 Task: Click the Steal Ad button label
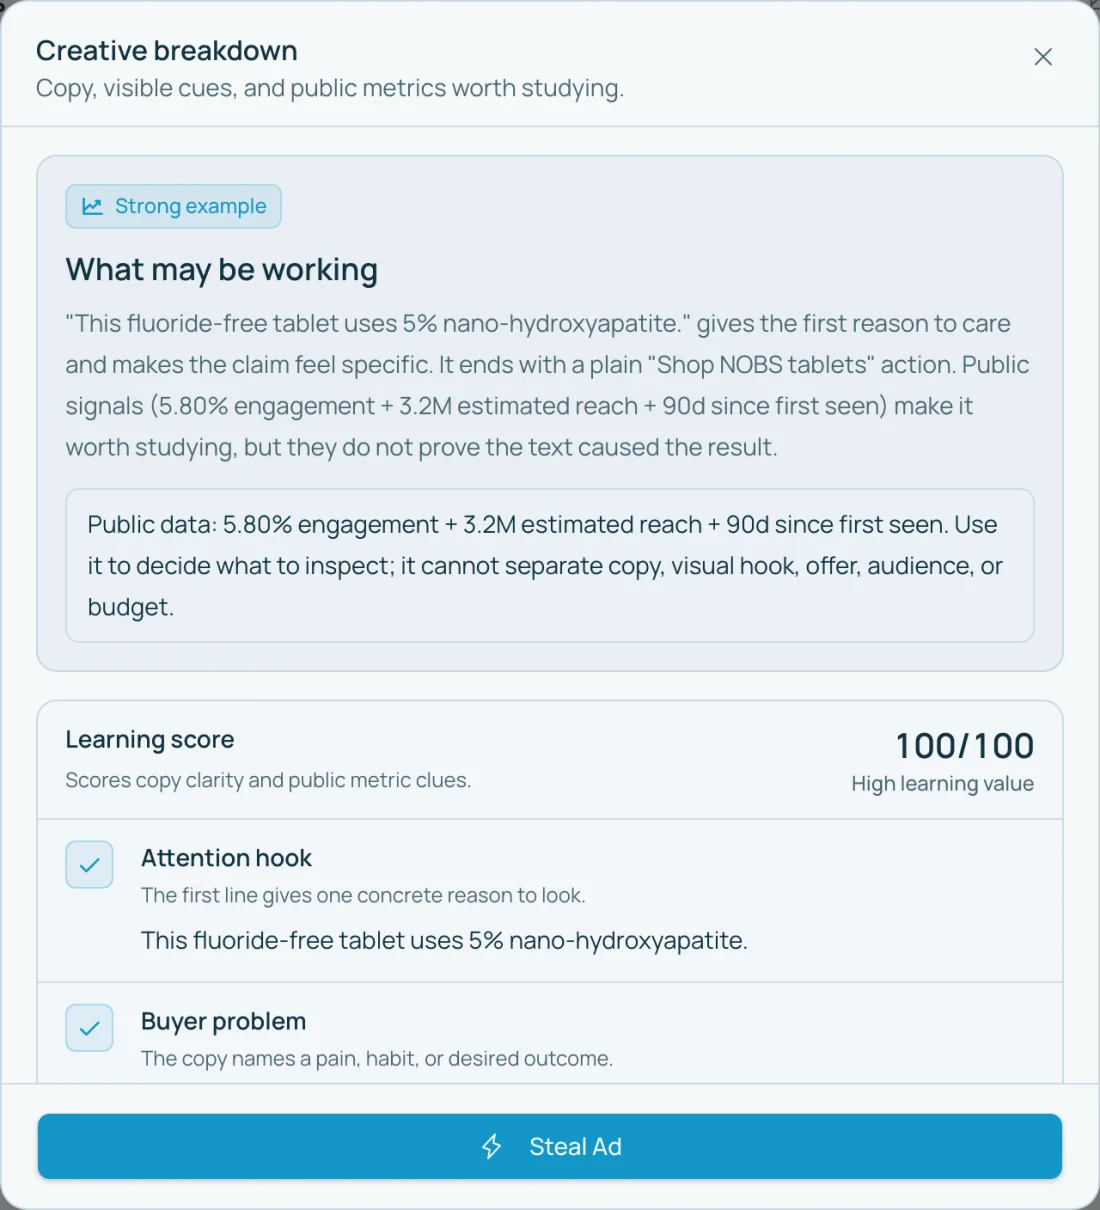575,1146
